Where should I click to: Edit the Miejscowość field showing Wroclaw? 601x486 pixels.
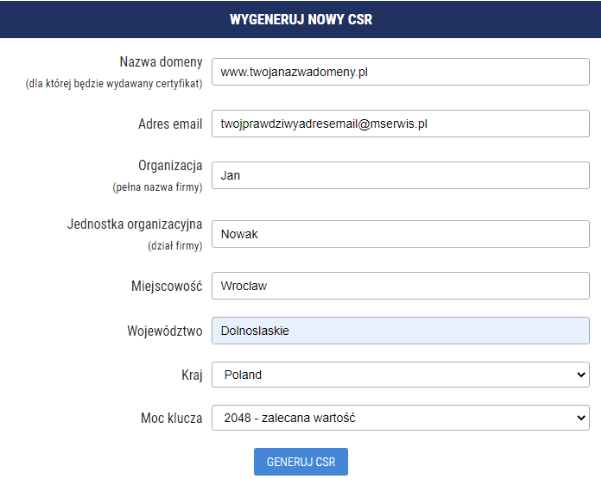401,286
